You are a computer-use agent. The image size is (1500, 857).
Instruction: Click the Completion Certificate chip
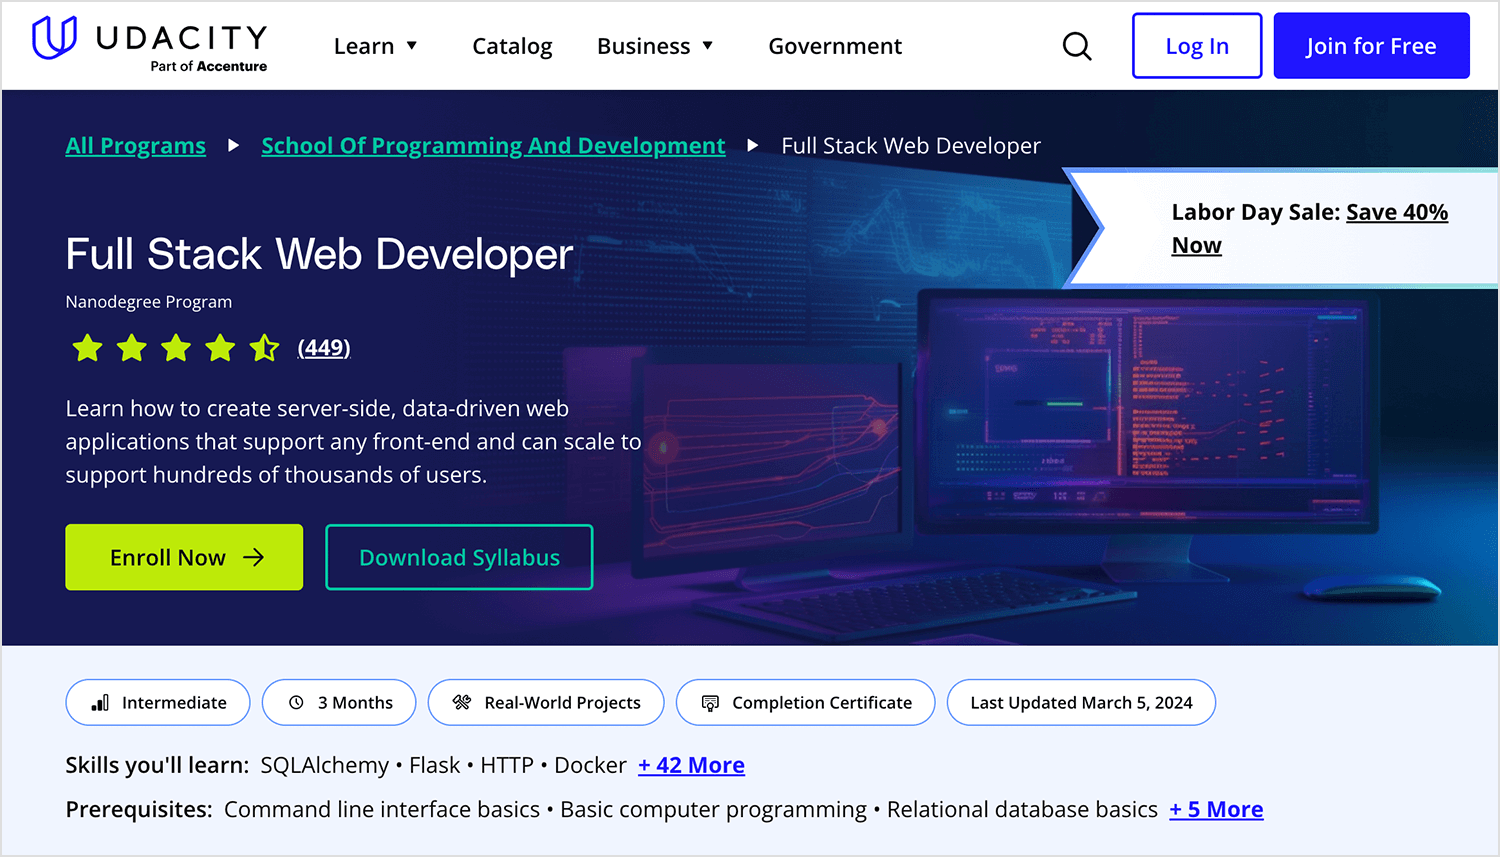coord(806,702)
